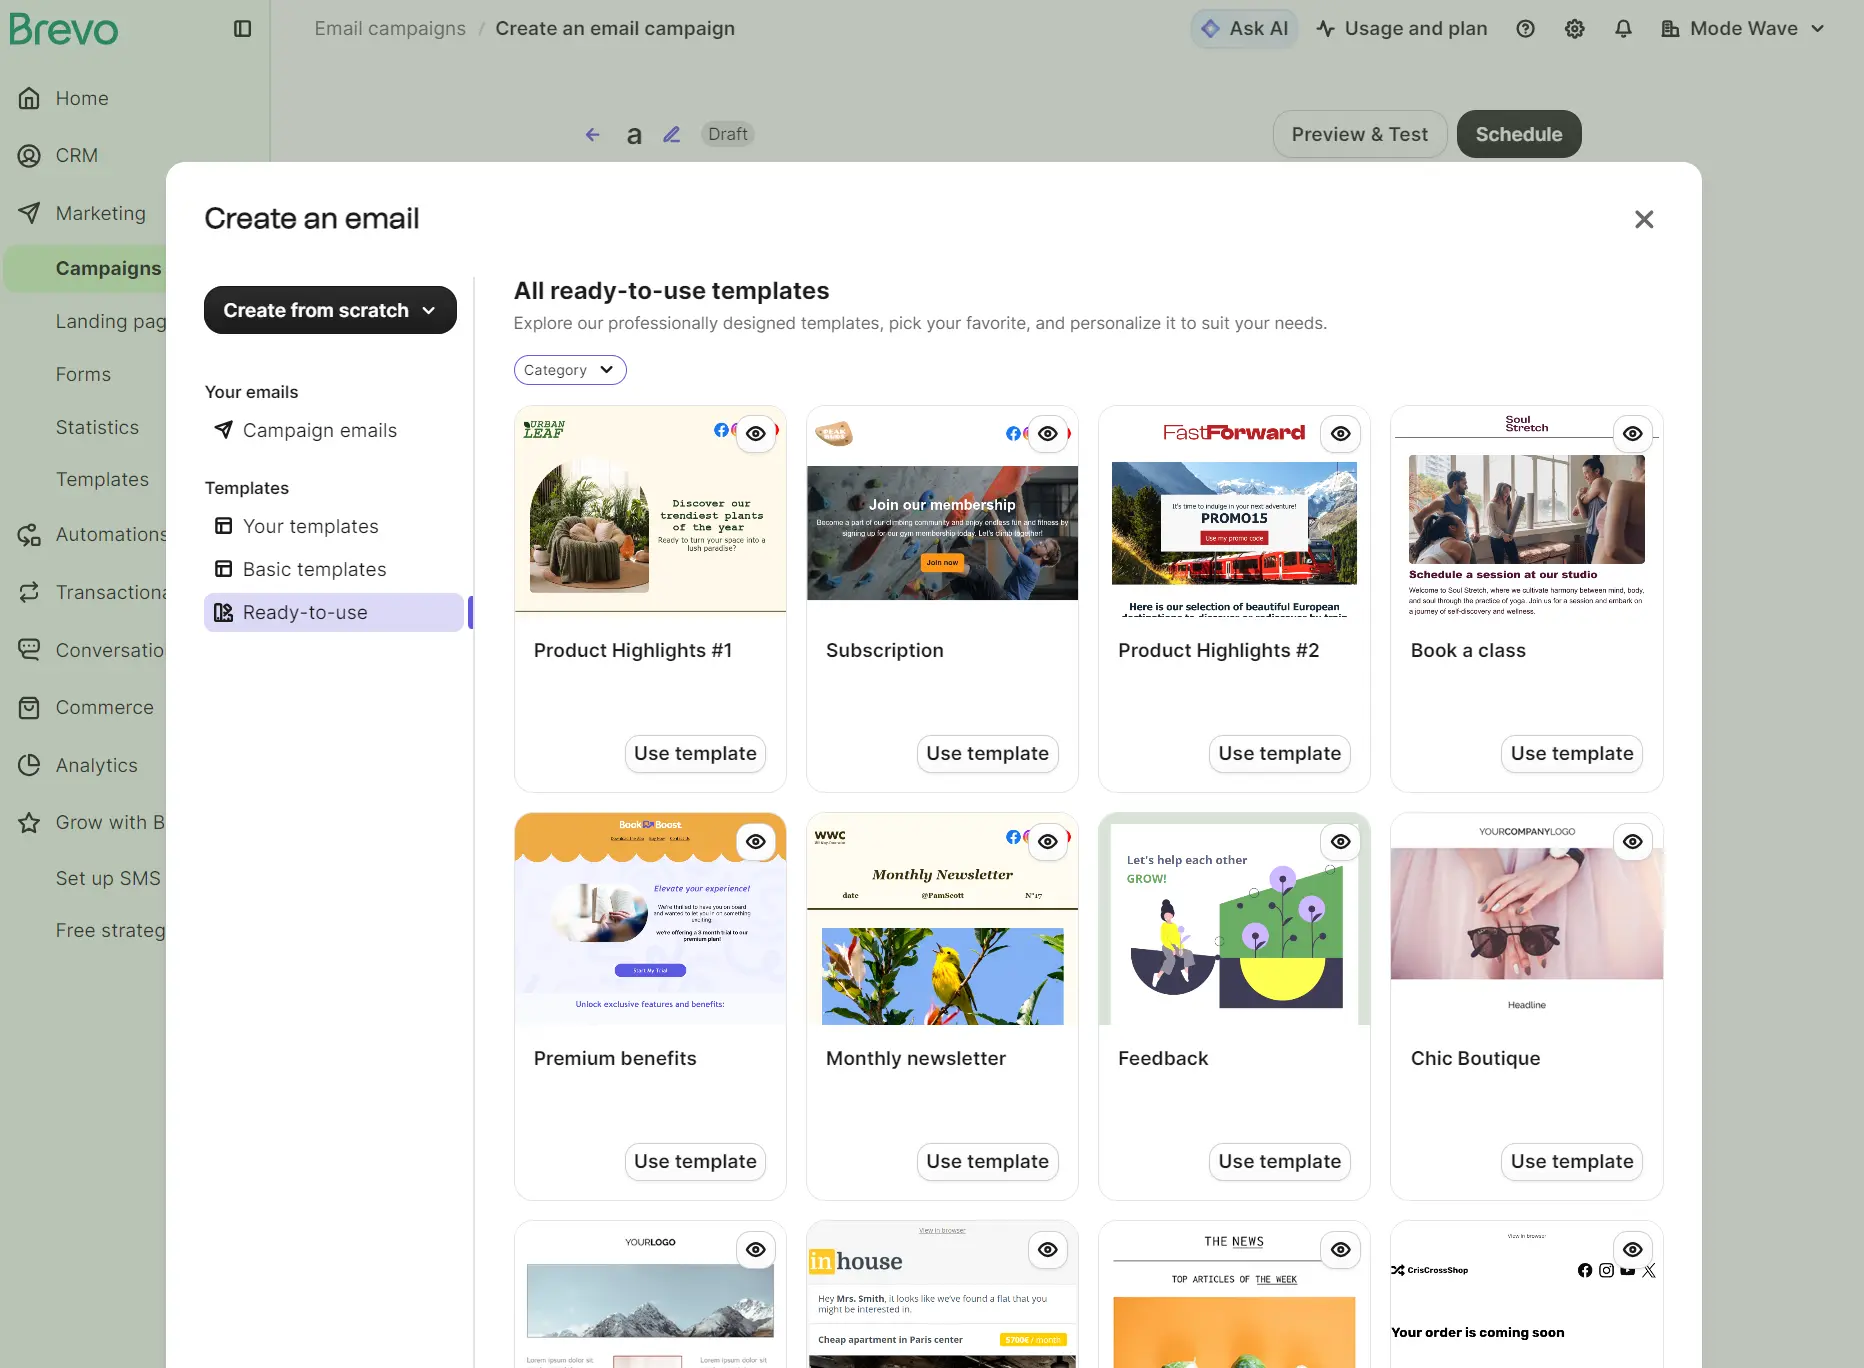The height and width of the screenshot is (1368, 1864).
Task: Click the Automations icon in sidebar
Action: tap(29, 535)
